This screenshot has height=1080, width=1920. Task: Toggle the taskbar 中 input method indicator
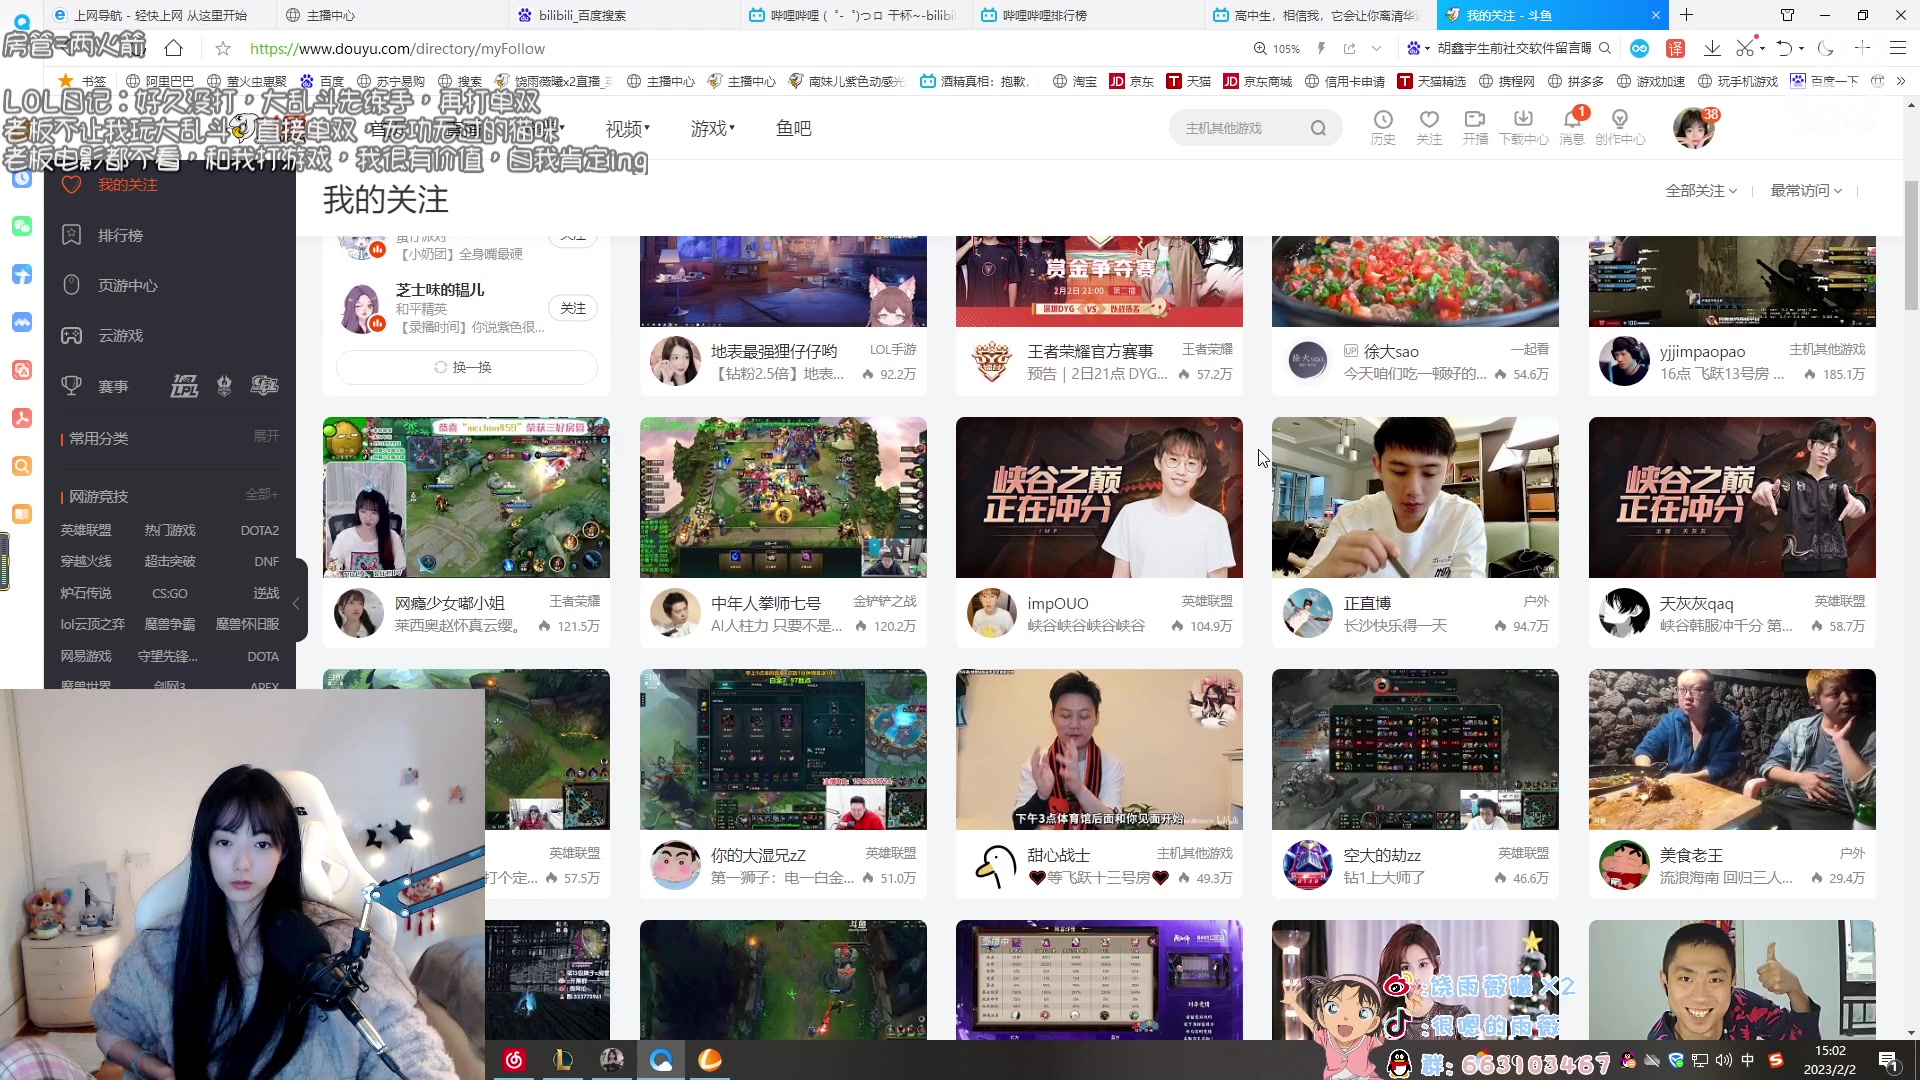coord(1748,1060)
